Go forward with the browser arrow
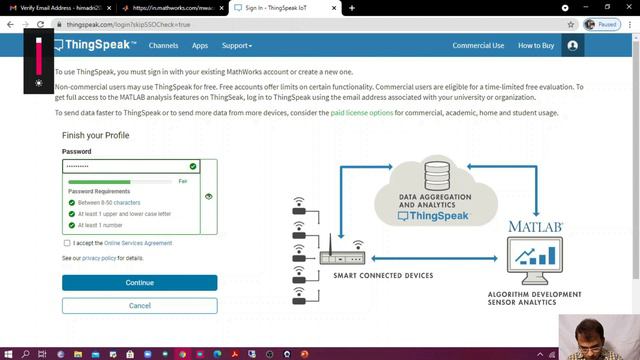 coord(25,24)
